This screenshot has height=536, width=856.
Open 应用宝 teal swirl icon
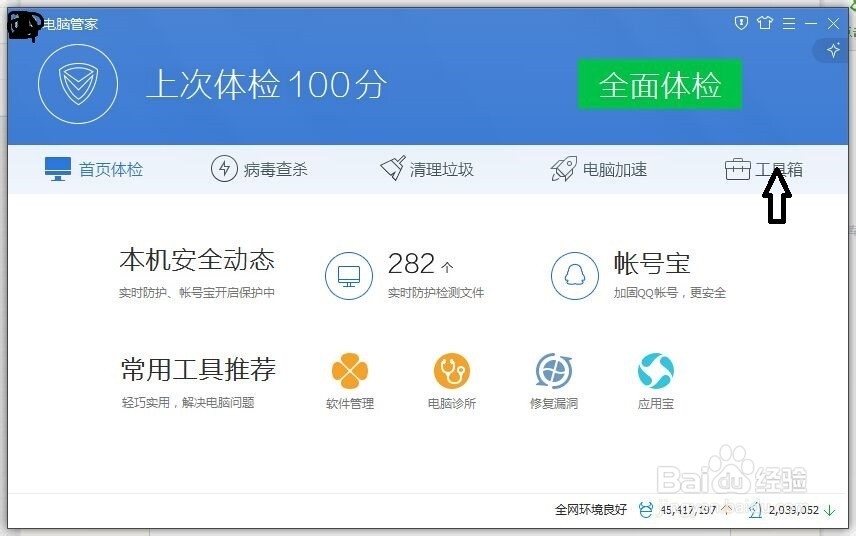[656, 371]
